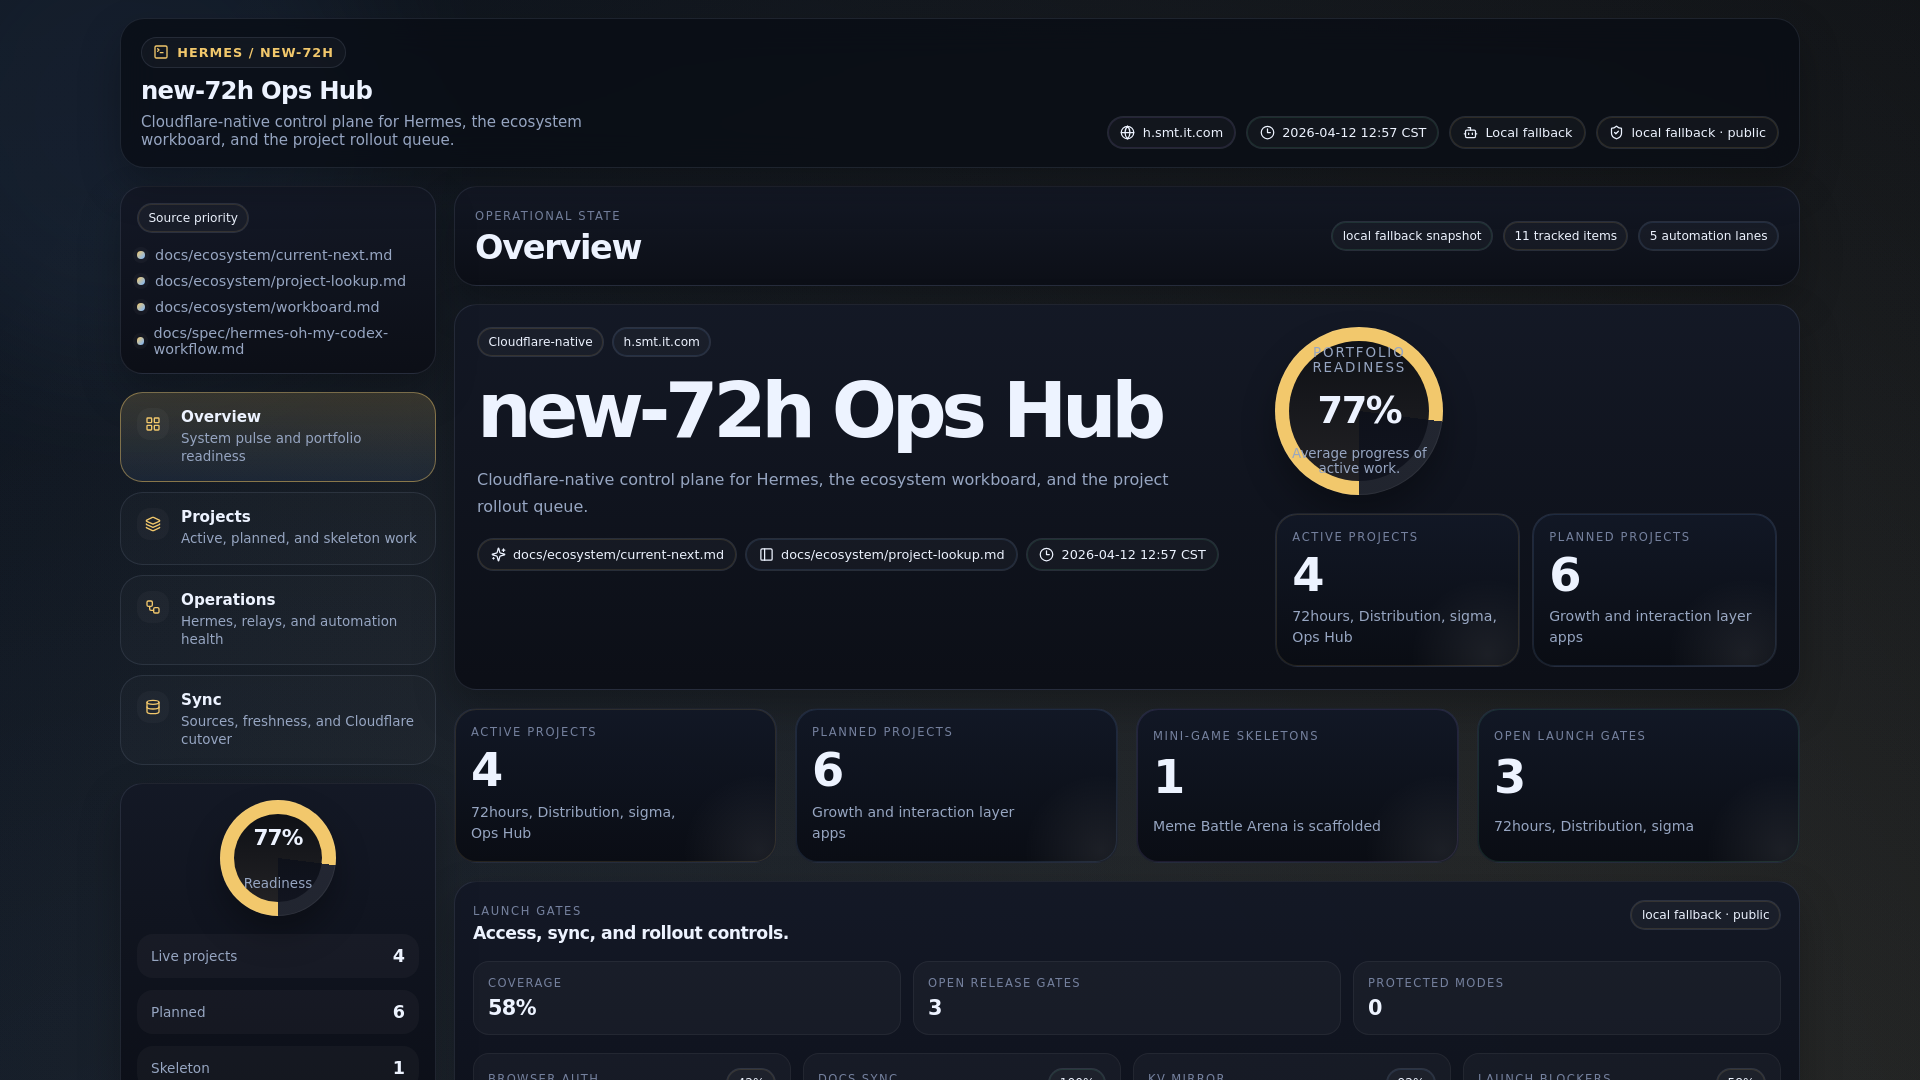This screenshot has width=1920, height=1080.
Task: Open the Projects section in the sidebar
Action: point(278,528)
